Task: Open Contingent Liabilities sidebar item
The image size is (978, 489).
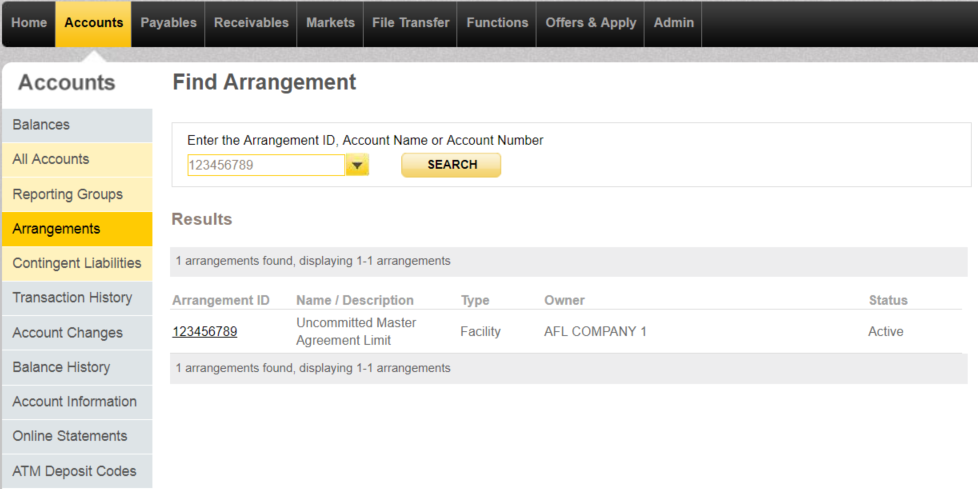Action: coord(77,264)
